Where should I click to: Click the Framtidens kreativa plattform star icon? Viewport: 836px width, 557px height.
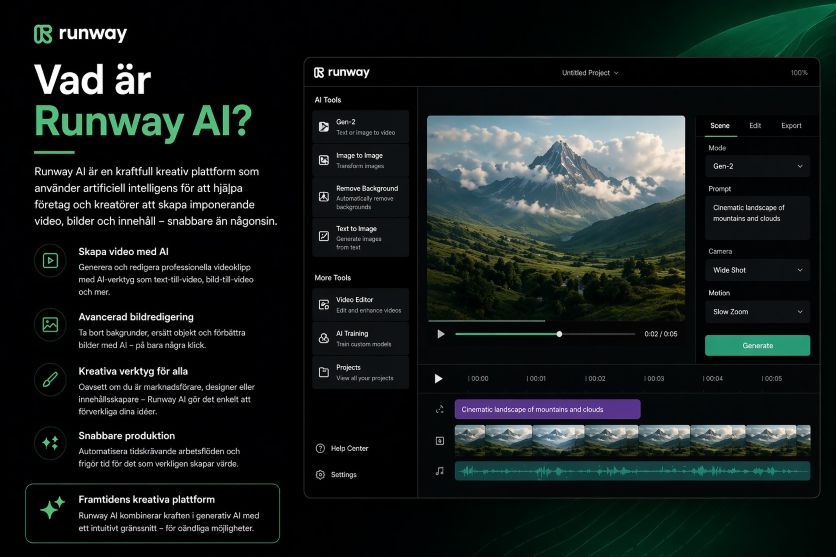click(x=52, y=507)
